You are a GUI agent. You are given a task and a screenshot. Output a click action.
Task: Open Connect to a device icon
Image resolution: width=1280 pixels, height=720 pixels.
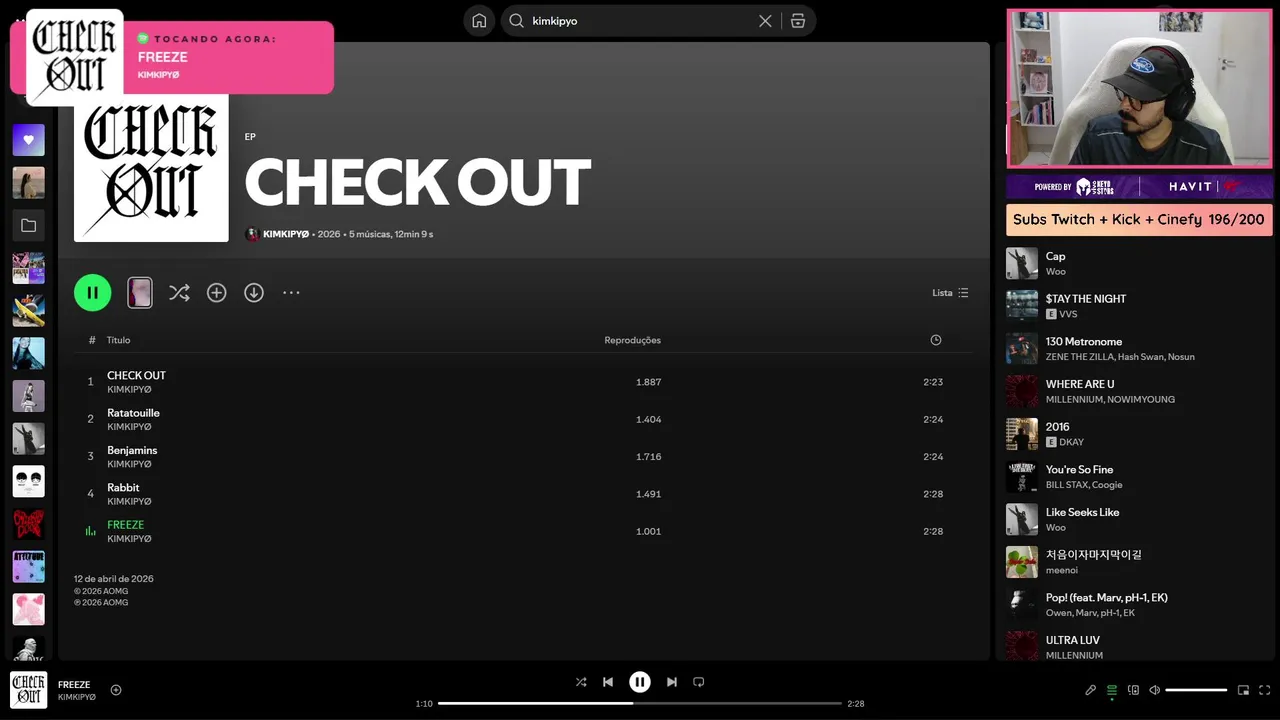pos(1133,690)
